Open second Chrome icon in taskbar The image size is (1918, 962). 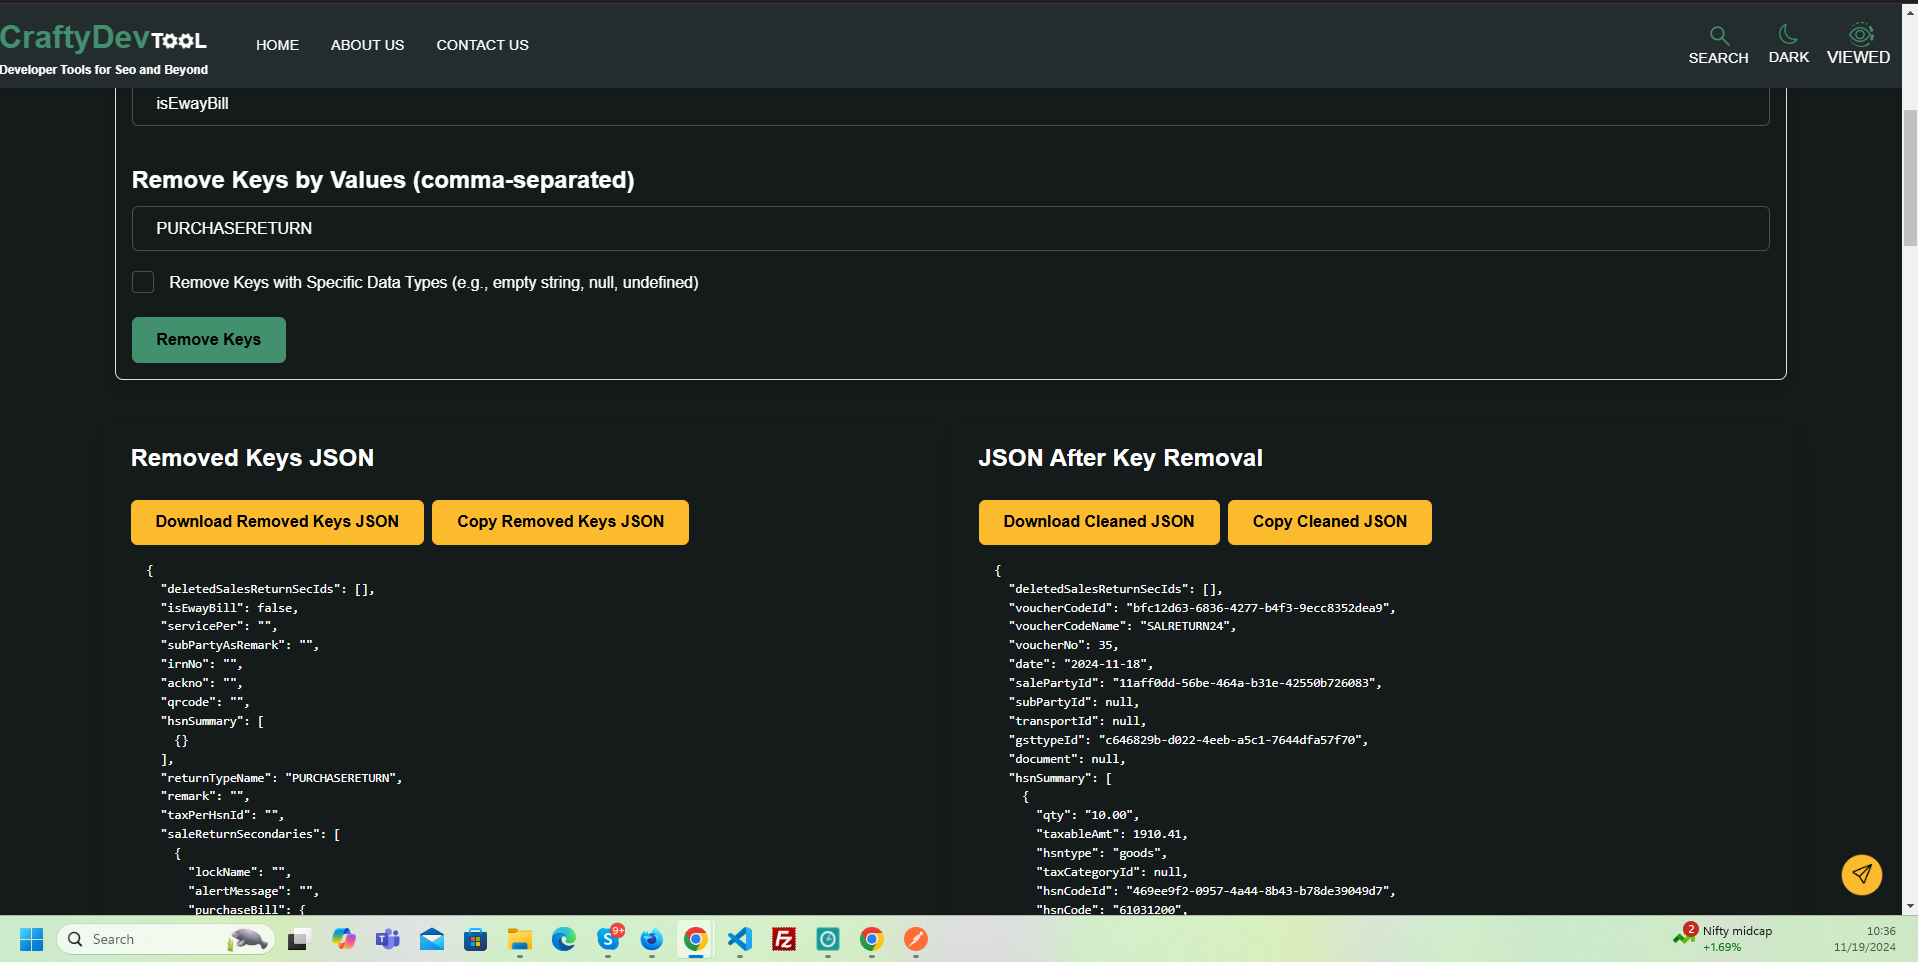tap(872, 939)
